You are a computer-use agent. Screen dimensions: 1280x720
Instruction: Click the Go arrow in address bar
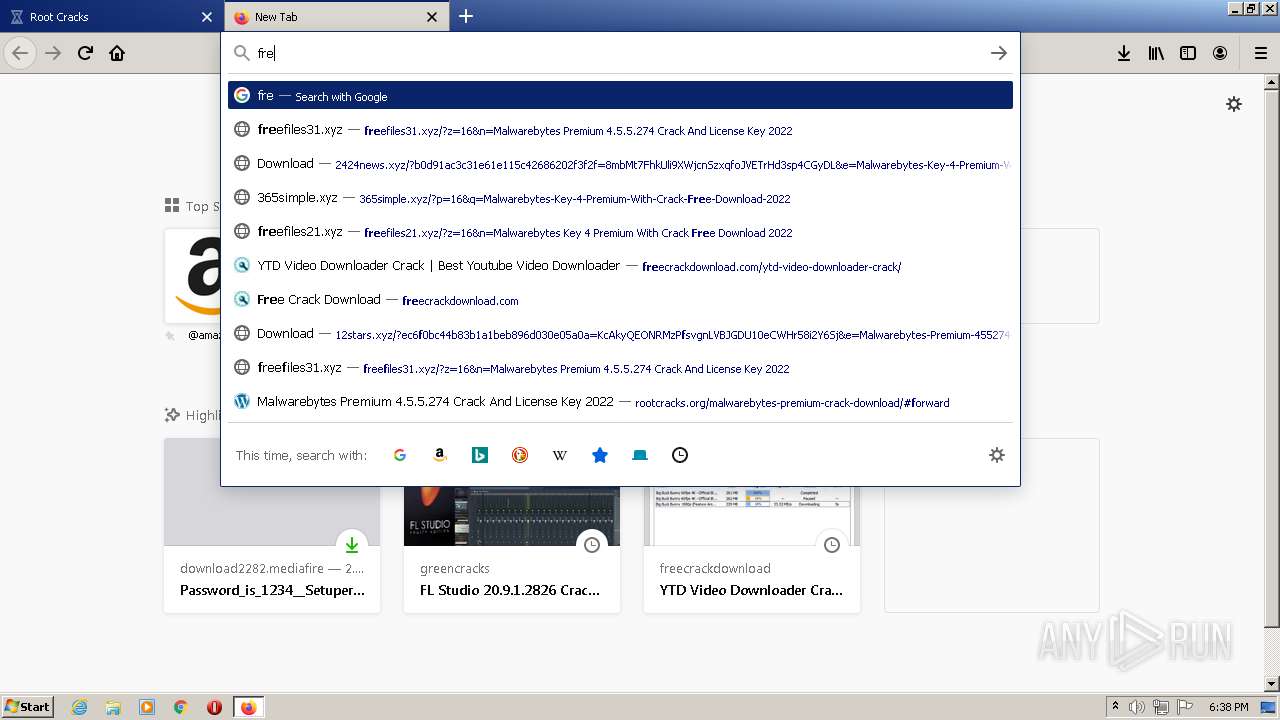tap(998, 53)
